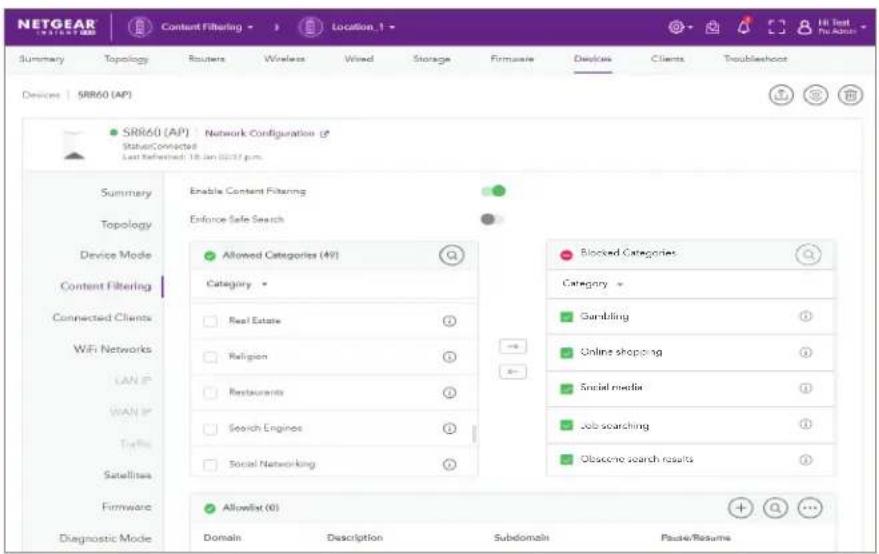Show info for Social Networking category

tap(449, 464)
